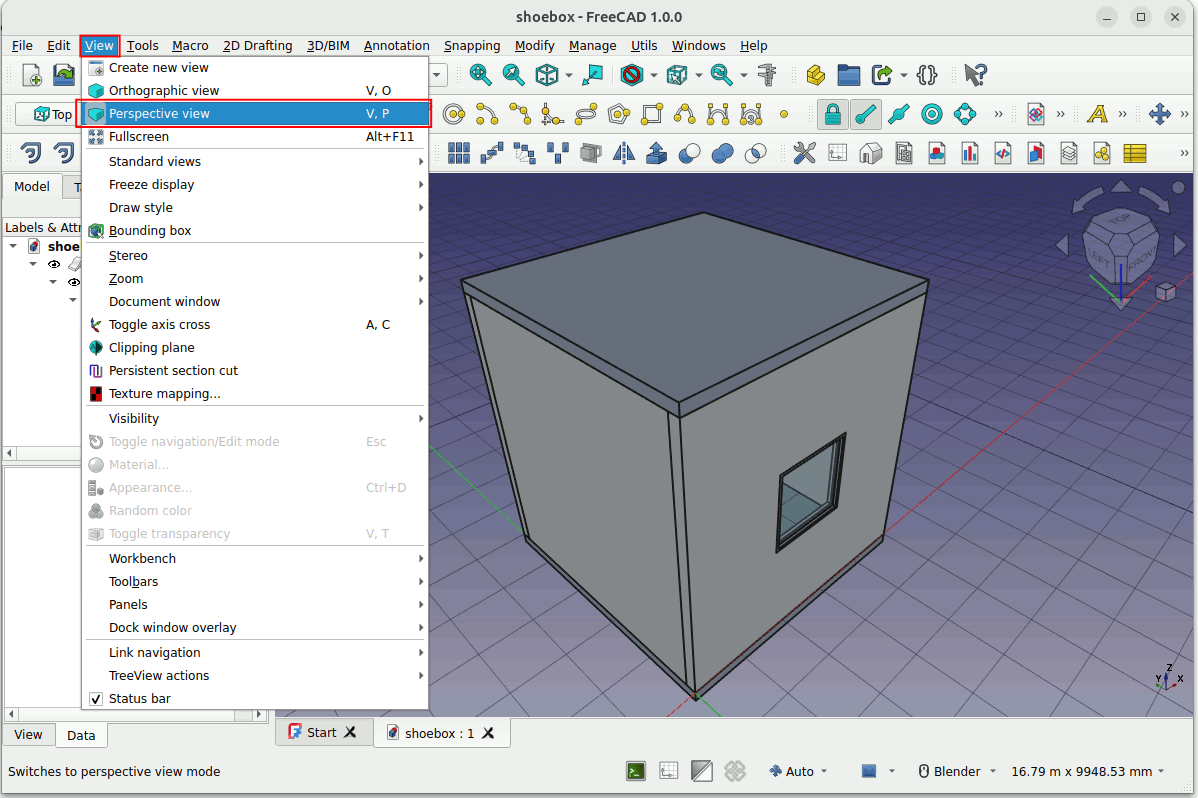The image size is (1198, 798).
Task: Open the Blender navigation style dropdown
Action: [x=957, y=771]
